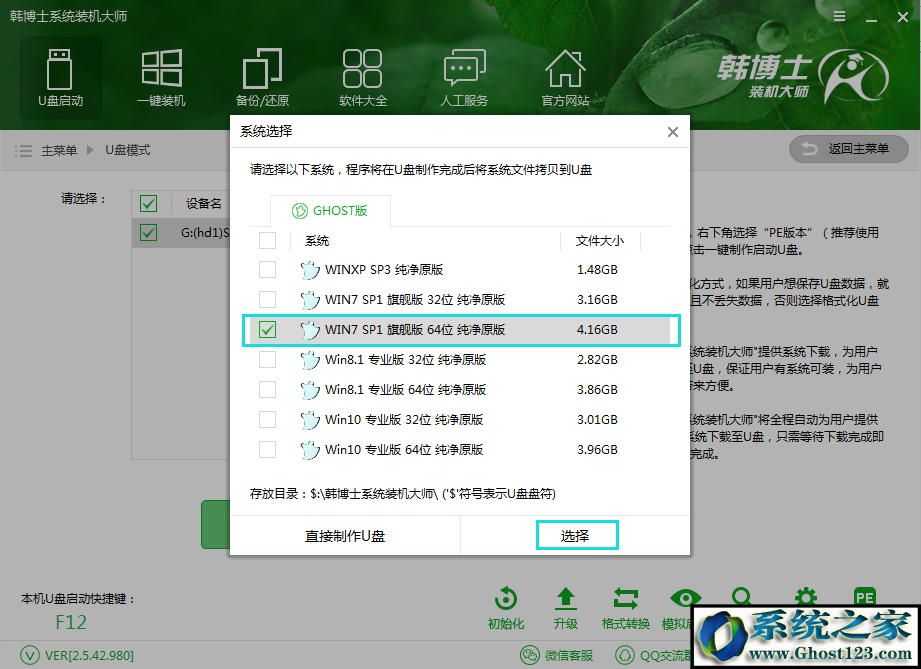Click U盘模式 in the breadcrumb
The width and height of the screenshot is (921, 669).
127,150
